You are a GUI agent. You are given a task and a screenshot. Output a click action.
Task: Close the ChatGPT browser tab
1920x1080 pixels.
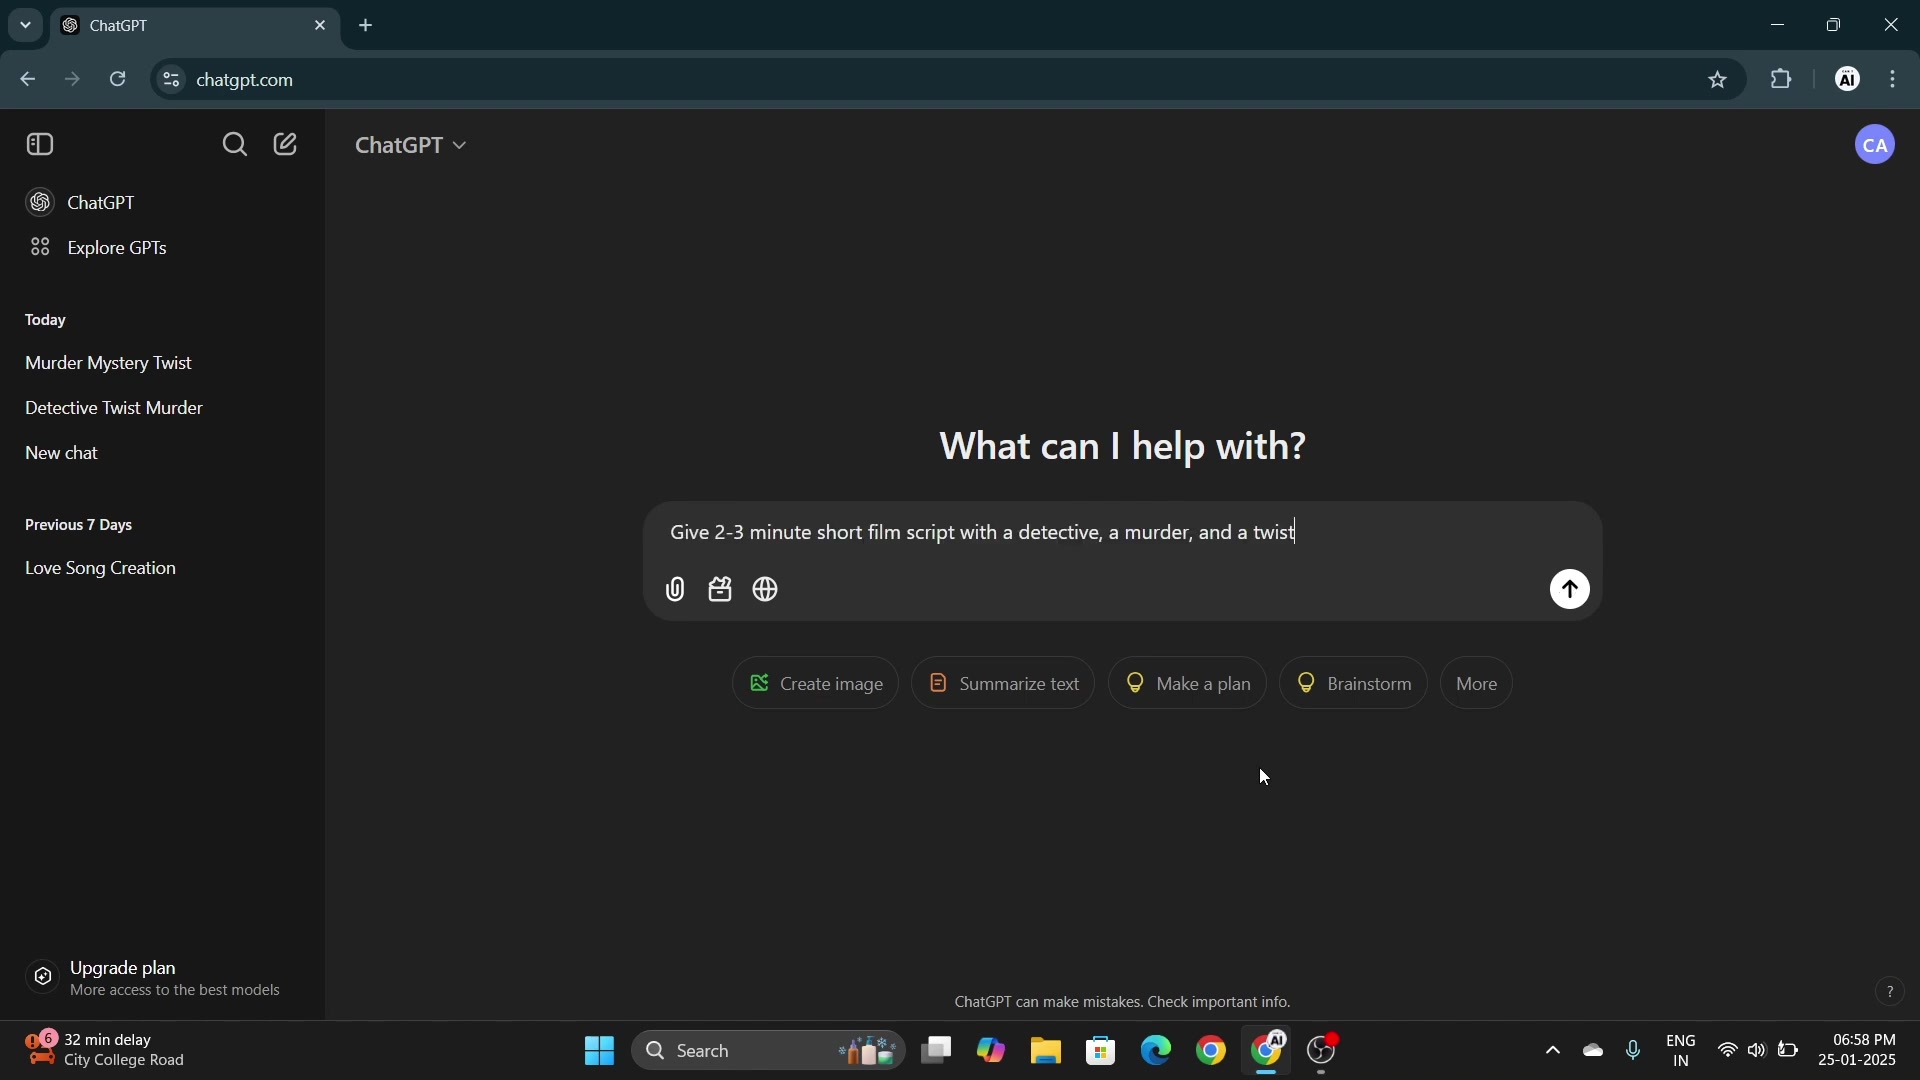pos(321,26)
